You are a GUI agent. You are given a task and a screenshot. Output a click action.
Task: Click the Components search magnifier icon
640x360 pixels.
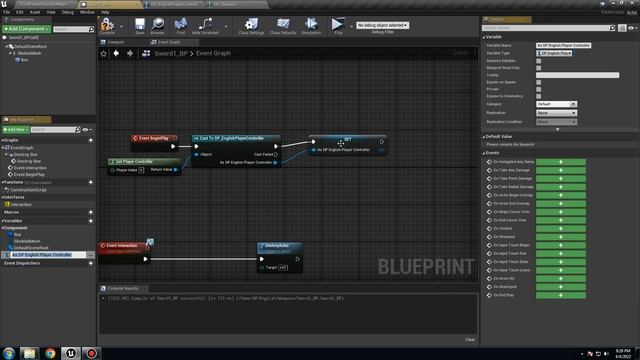click(91, 29)
